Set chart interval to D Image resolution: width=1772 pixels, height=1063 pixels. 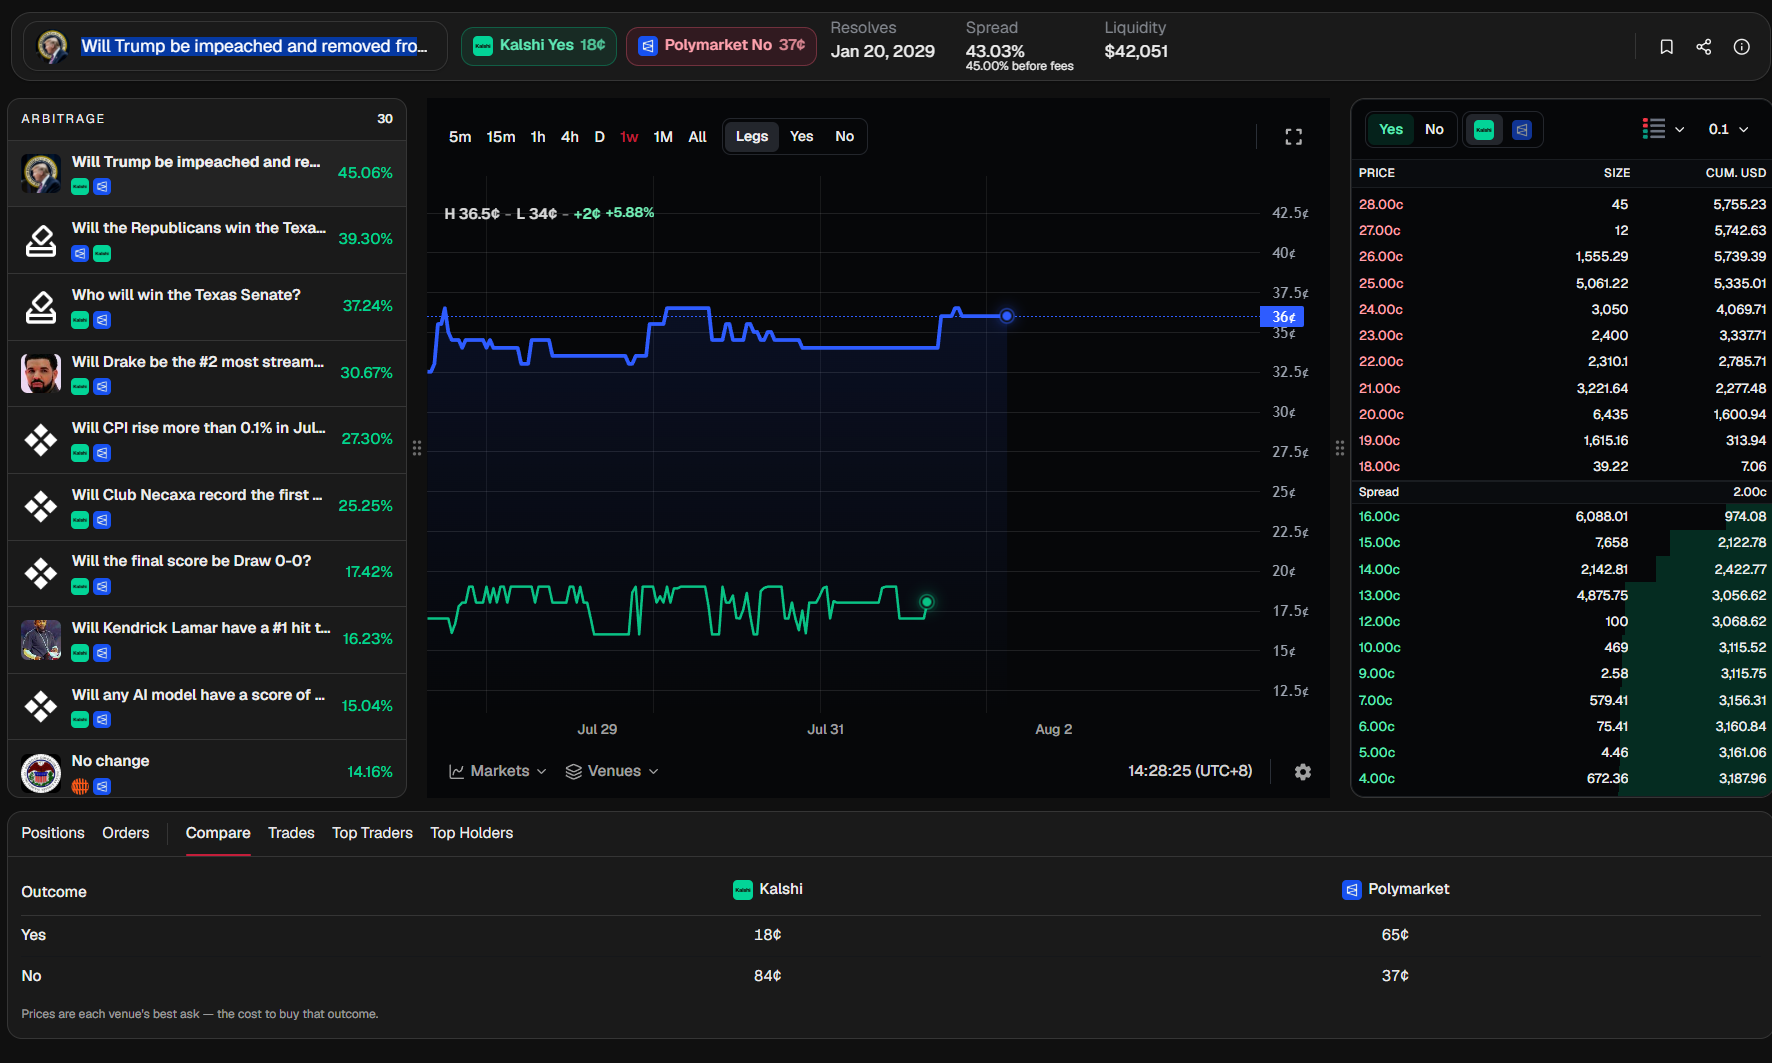coord(600,137)
